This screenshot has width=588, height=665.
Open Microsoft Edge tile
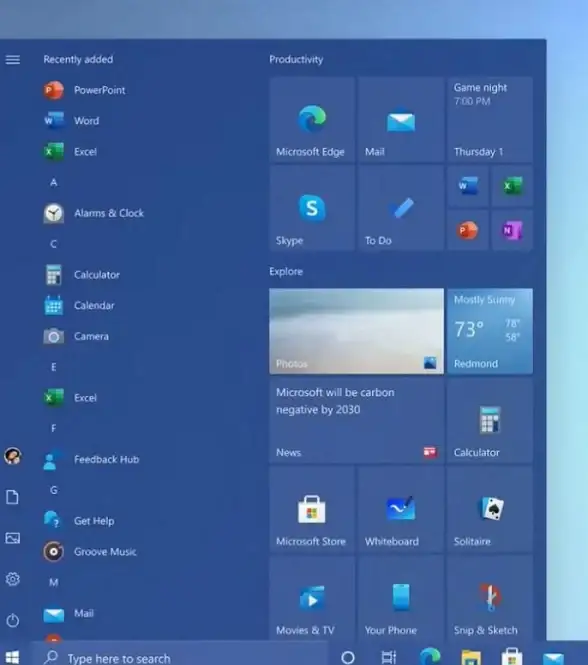point(312,119)
